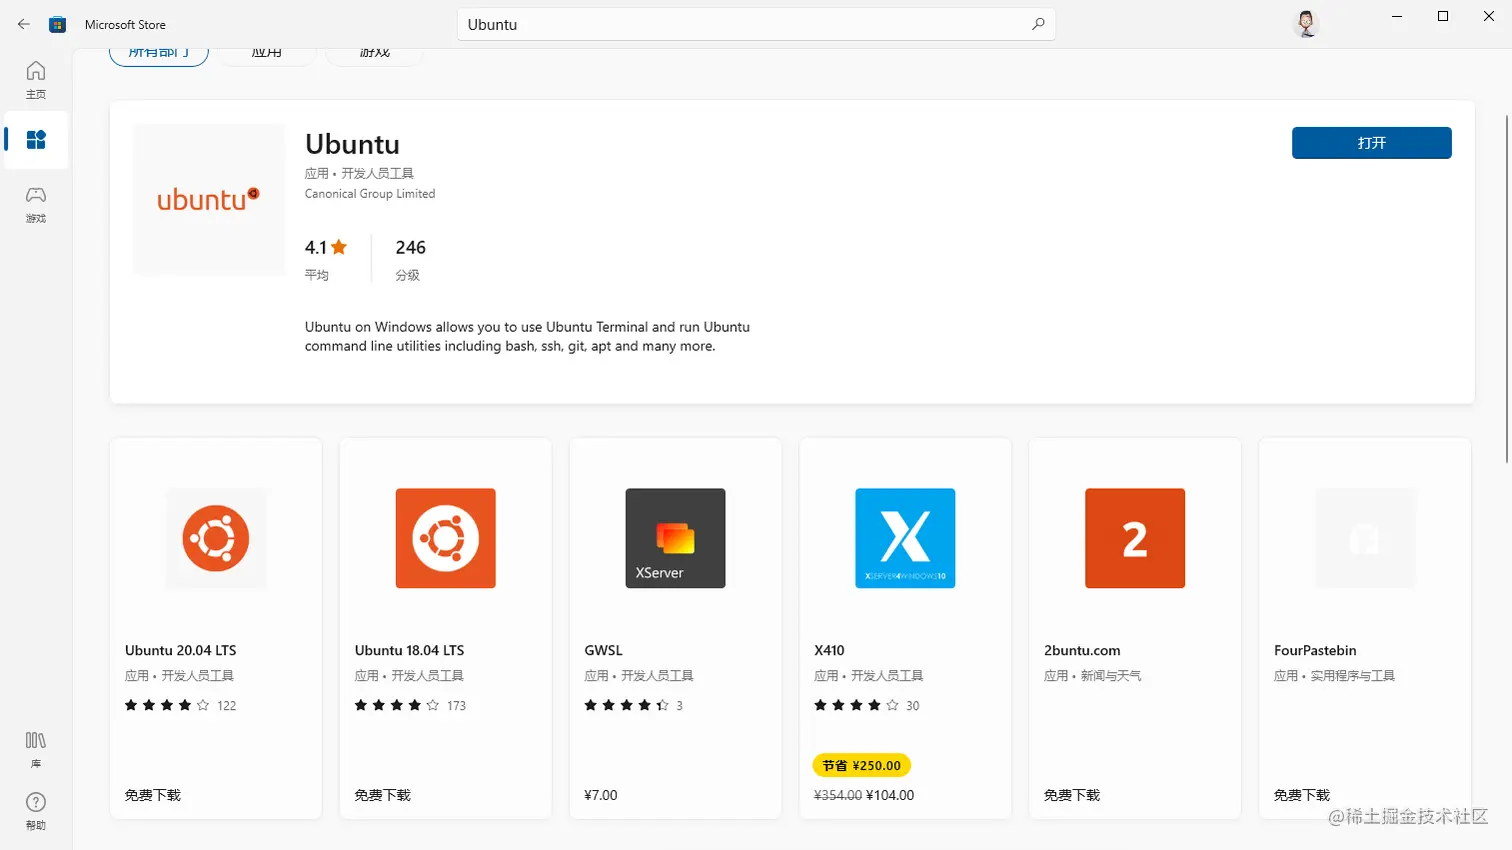Go back using the back arrow

click(x=24, y=24)
